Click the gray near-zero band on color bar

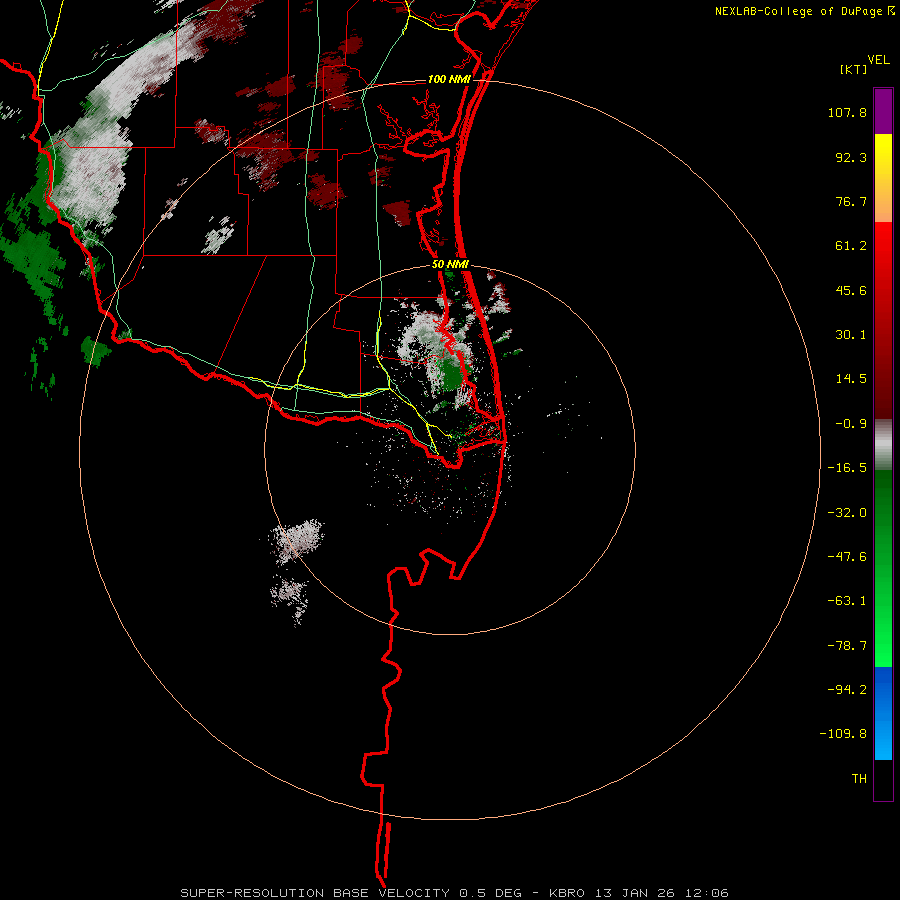(x=883, y=445)
